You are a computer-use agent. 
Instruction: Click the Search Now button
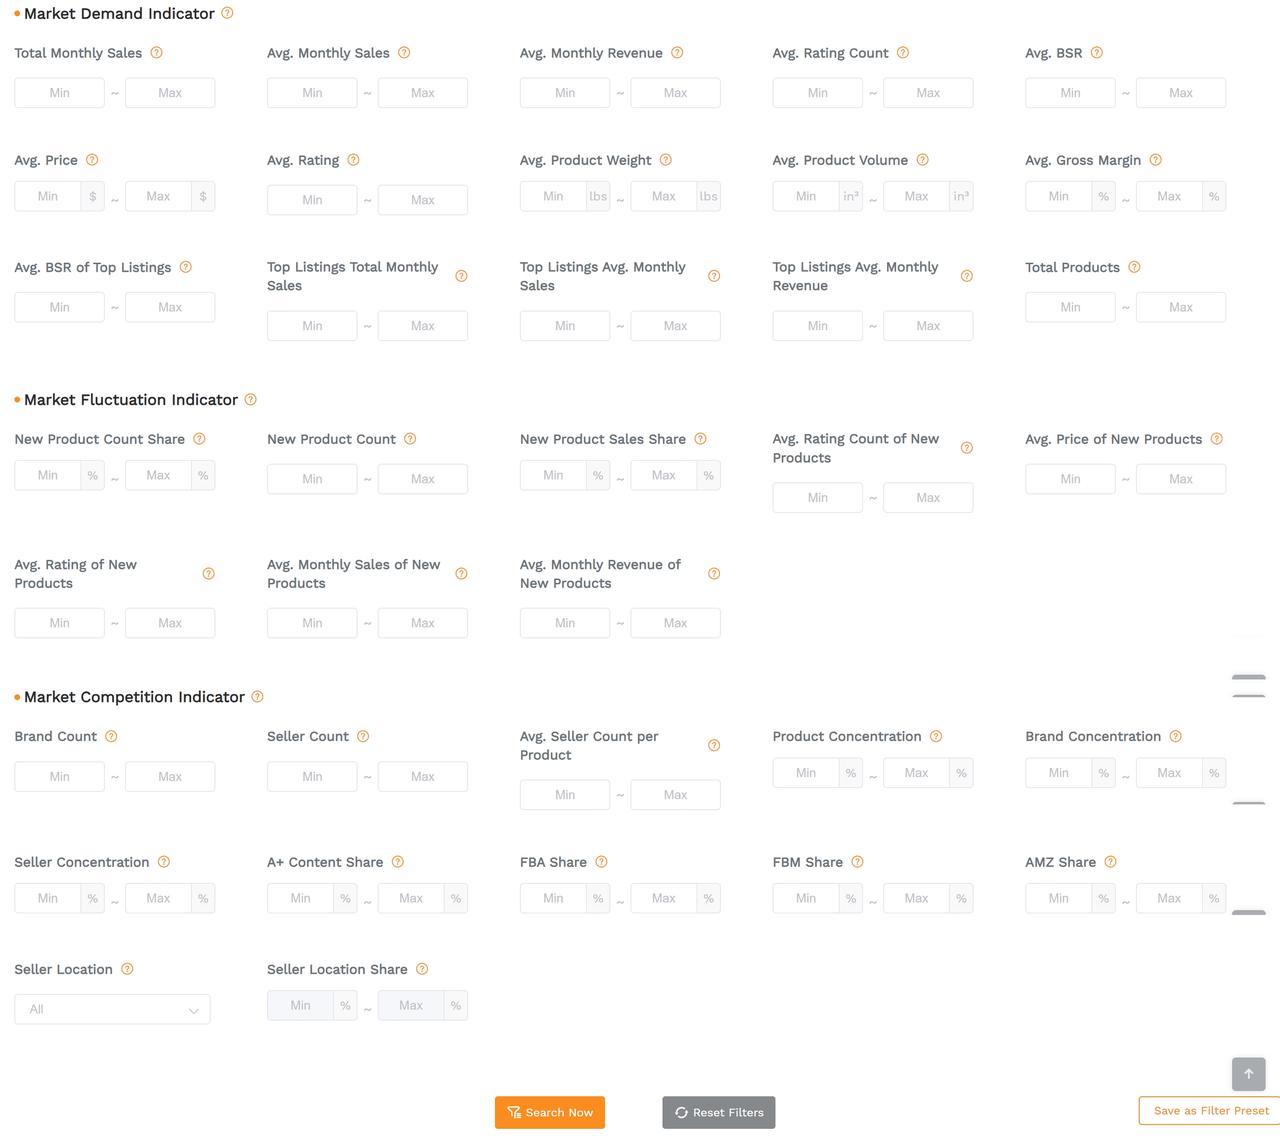(x=550, y=1112)
